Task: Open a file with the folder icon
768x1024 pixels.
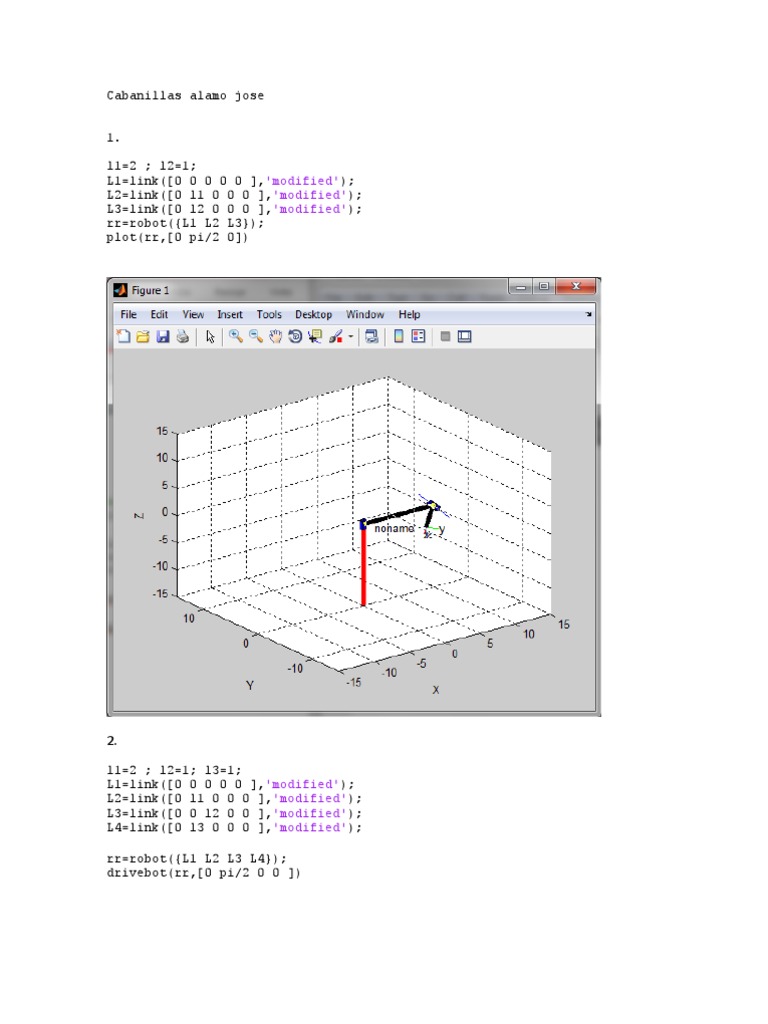Action: tap(143, 336)
